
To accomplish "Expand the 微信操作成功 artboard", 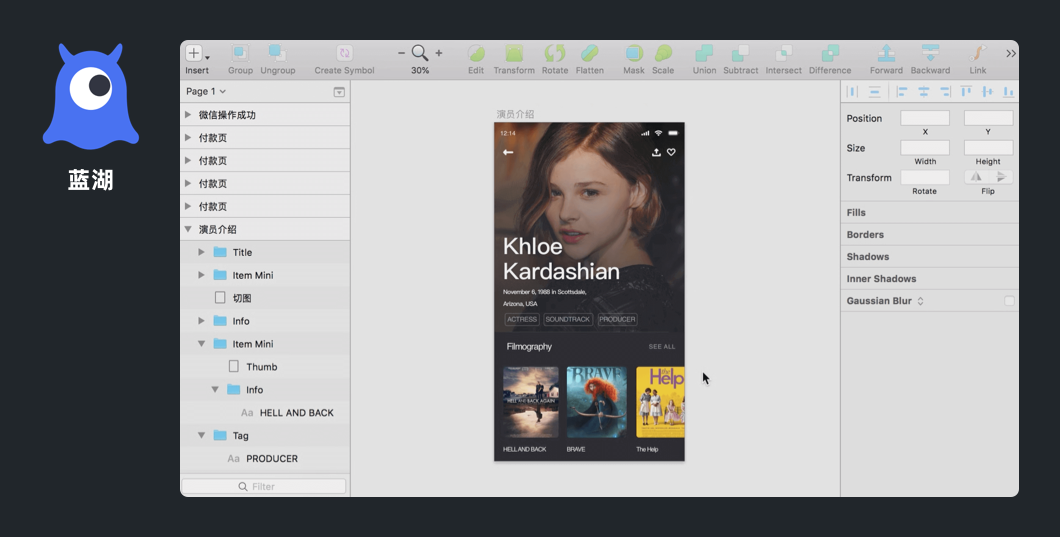I will pos(188,115).
